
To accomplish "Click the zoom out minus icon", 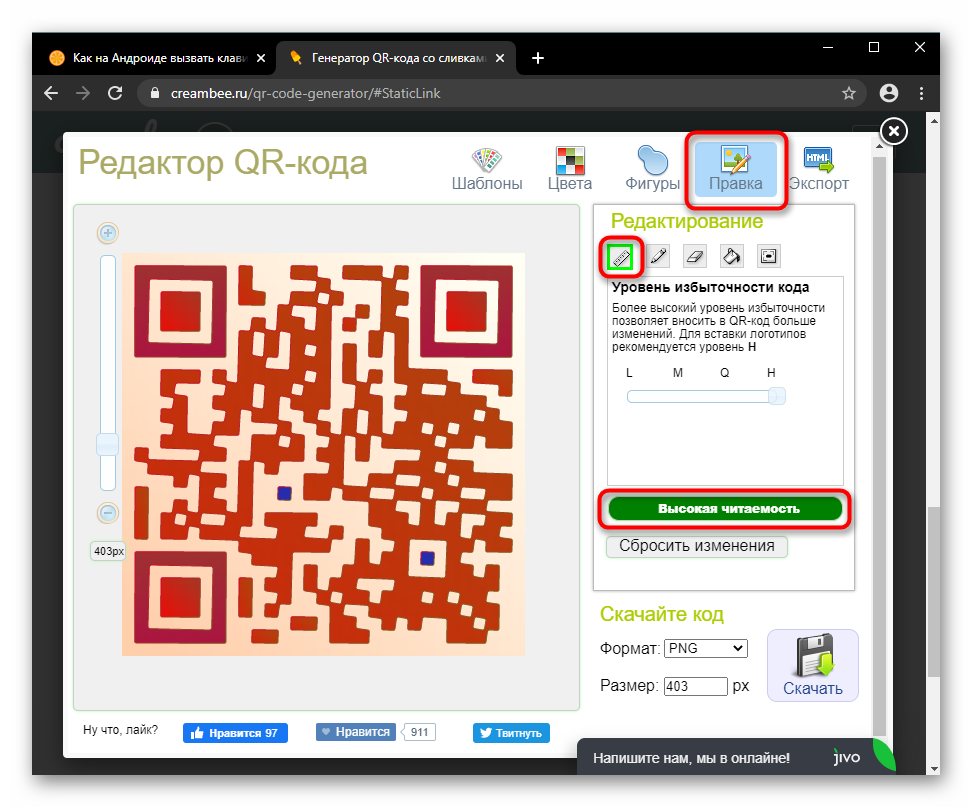I will (108, 513).
